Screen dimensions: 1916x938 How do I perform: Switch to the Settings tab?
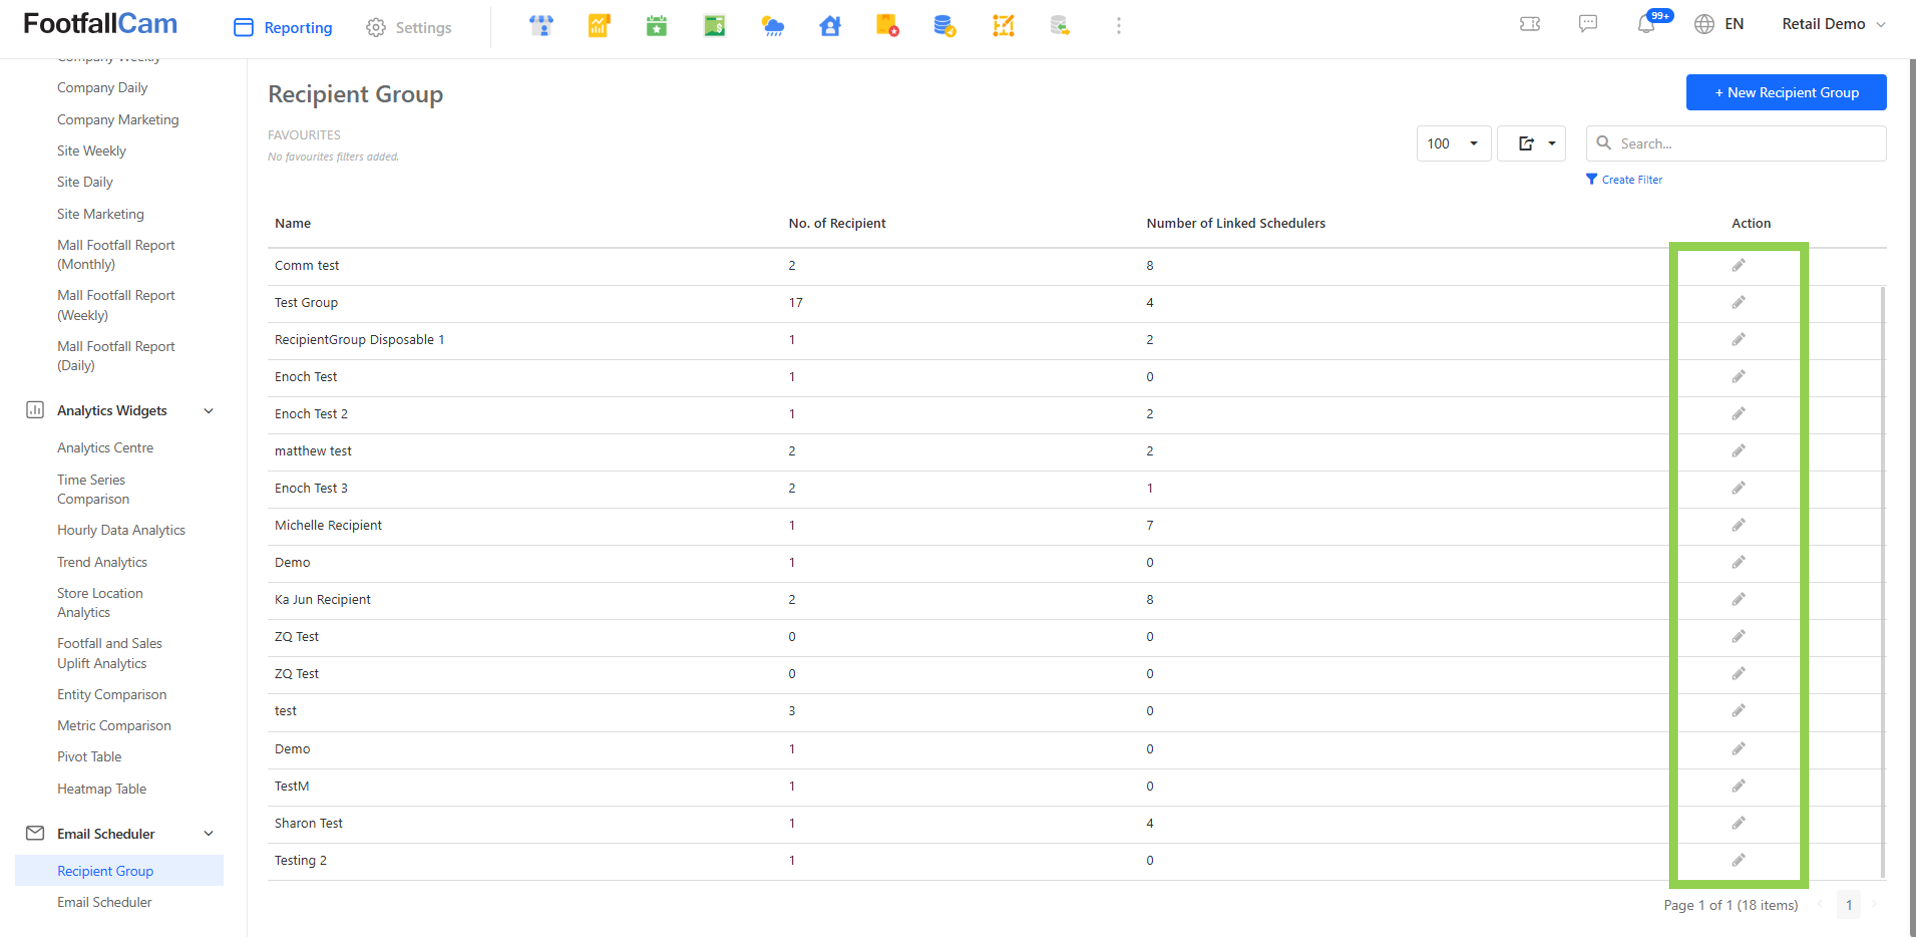pyautogui.click(x=409, y=27)
